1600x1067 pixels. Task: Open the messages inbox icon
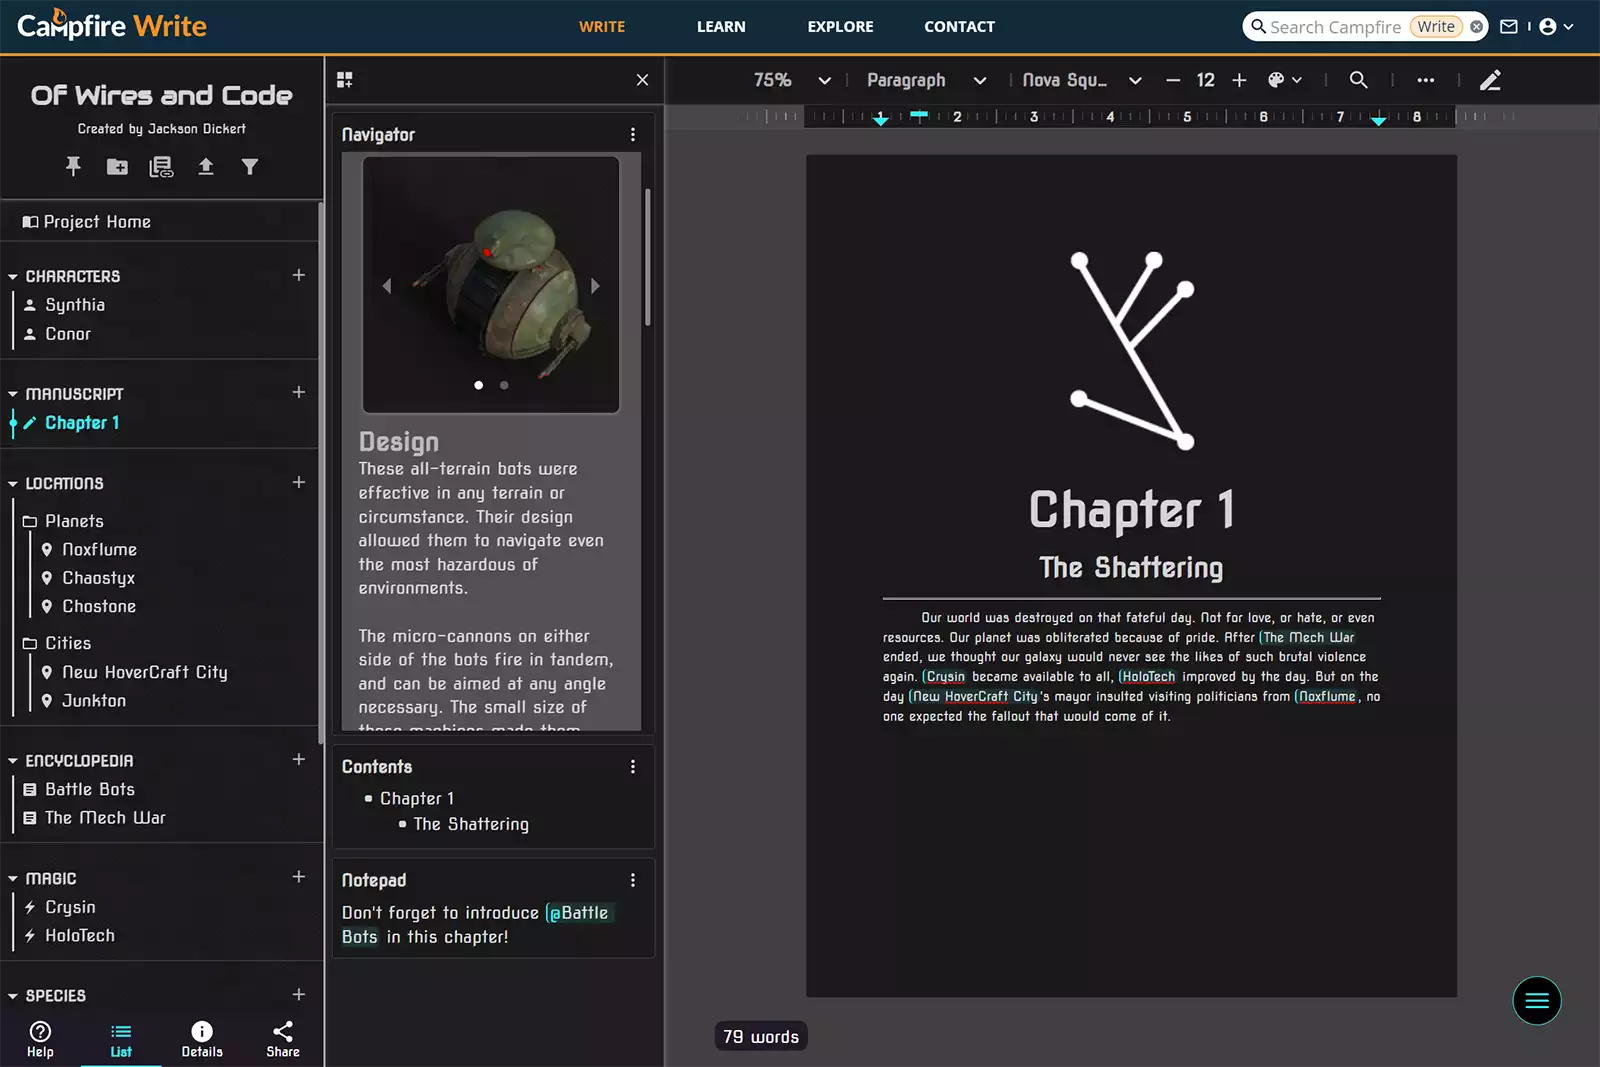coord(1508,27)
